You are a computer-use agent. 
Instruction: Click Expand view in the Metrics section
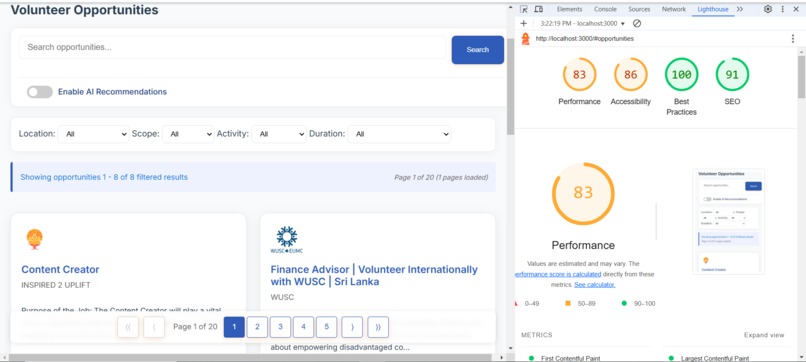pos(764,335)
